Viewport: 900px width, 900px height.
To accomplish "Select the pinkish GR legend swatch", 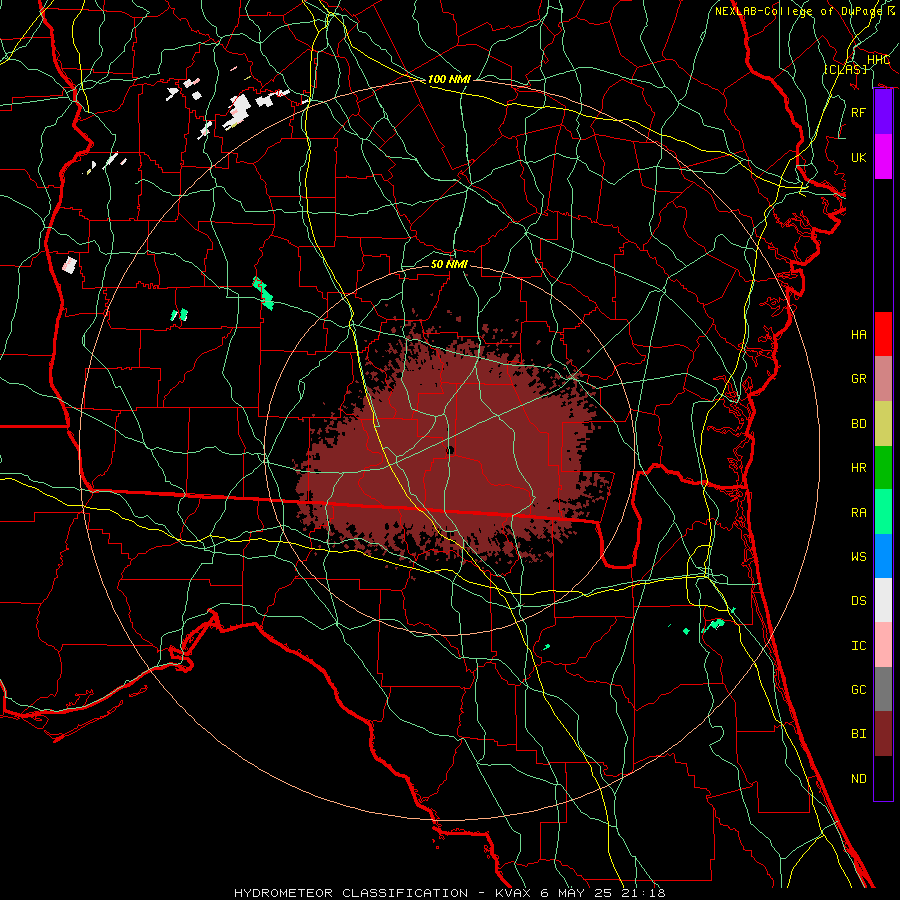I will 883,378.
